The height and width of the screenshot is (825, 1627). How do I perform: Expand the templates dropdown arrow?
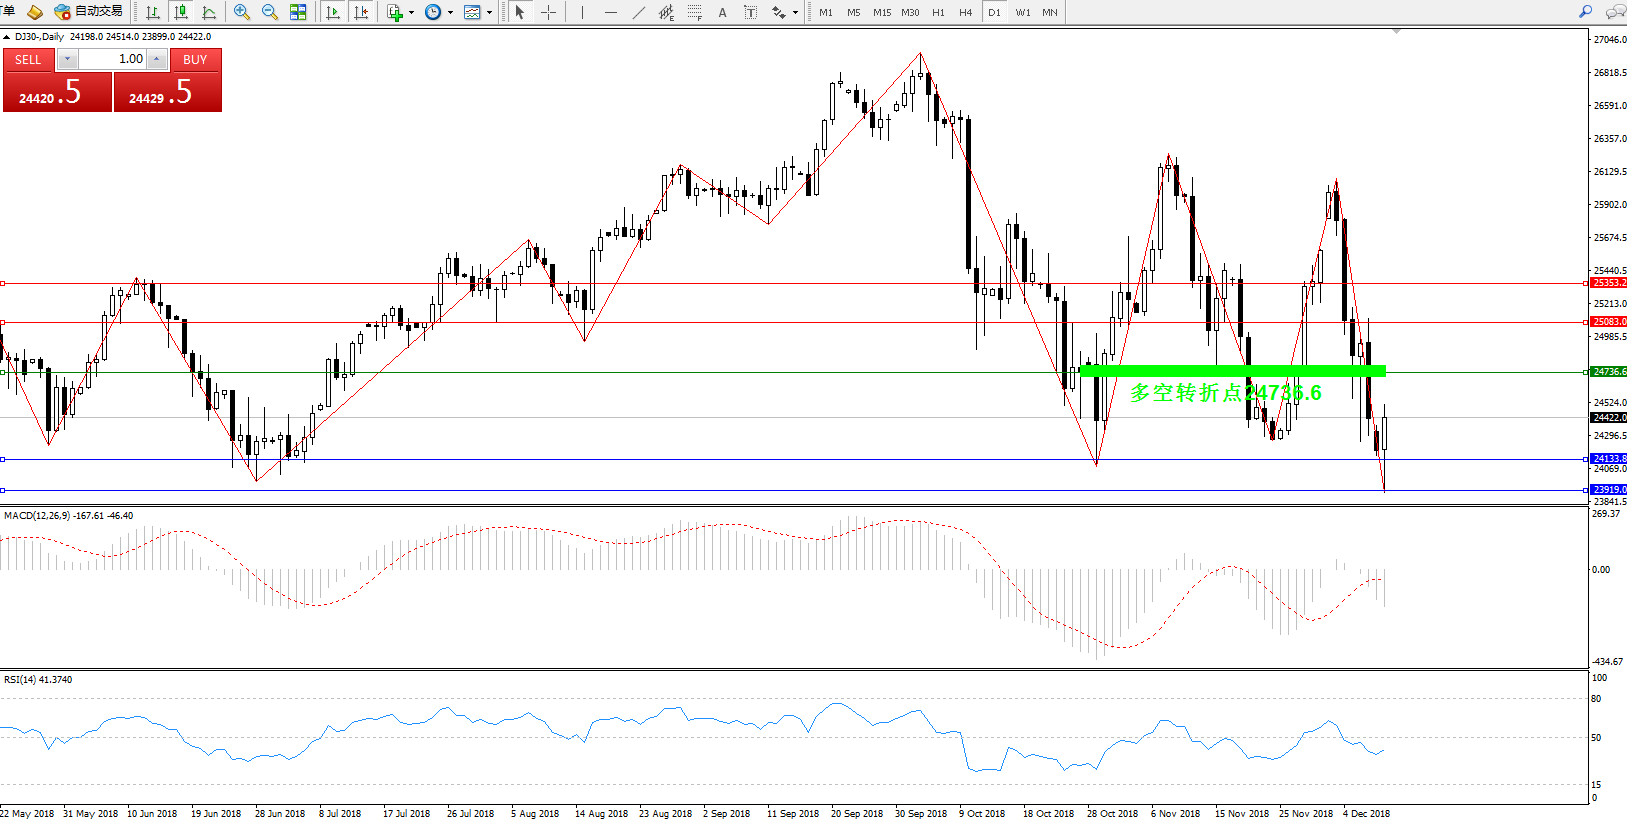489,13
